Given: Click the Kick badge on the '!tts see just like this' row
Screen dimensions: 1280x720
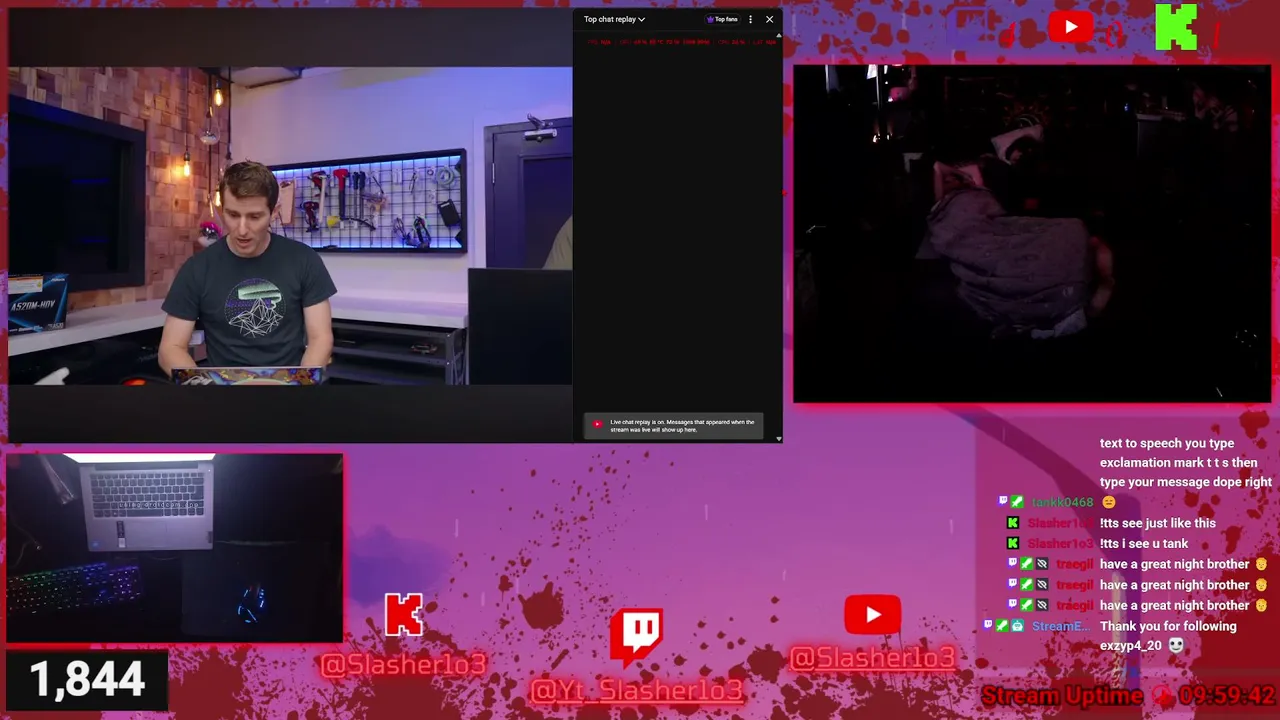Looking at the screenshot, I should pyautogui.click(x=1013, y=523).
